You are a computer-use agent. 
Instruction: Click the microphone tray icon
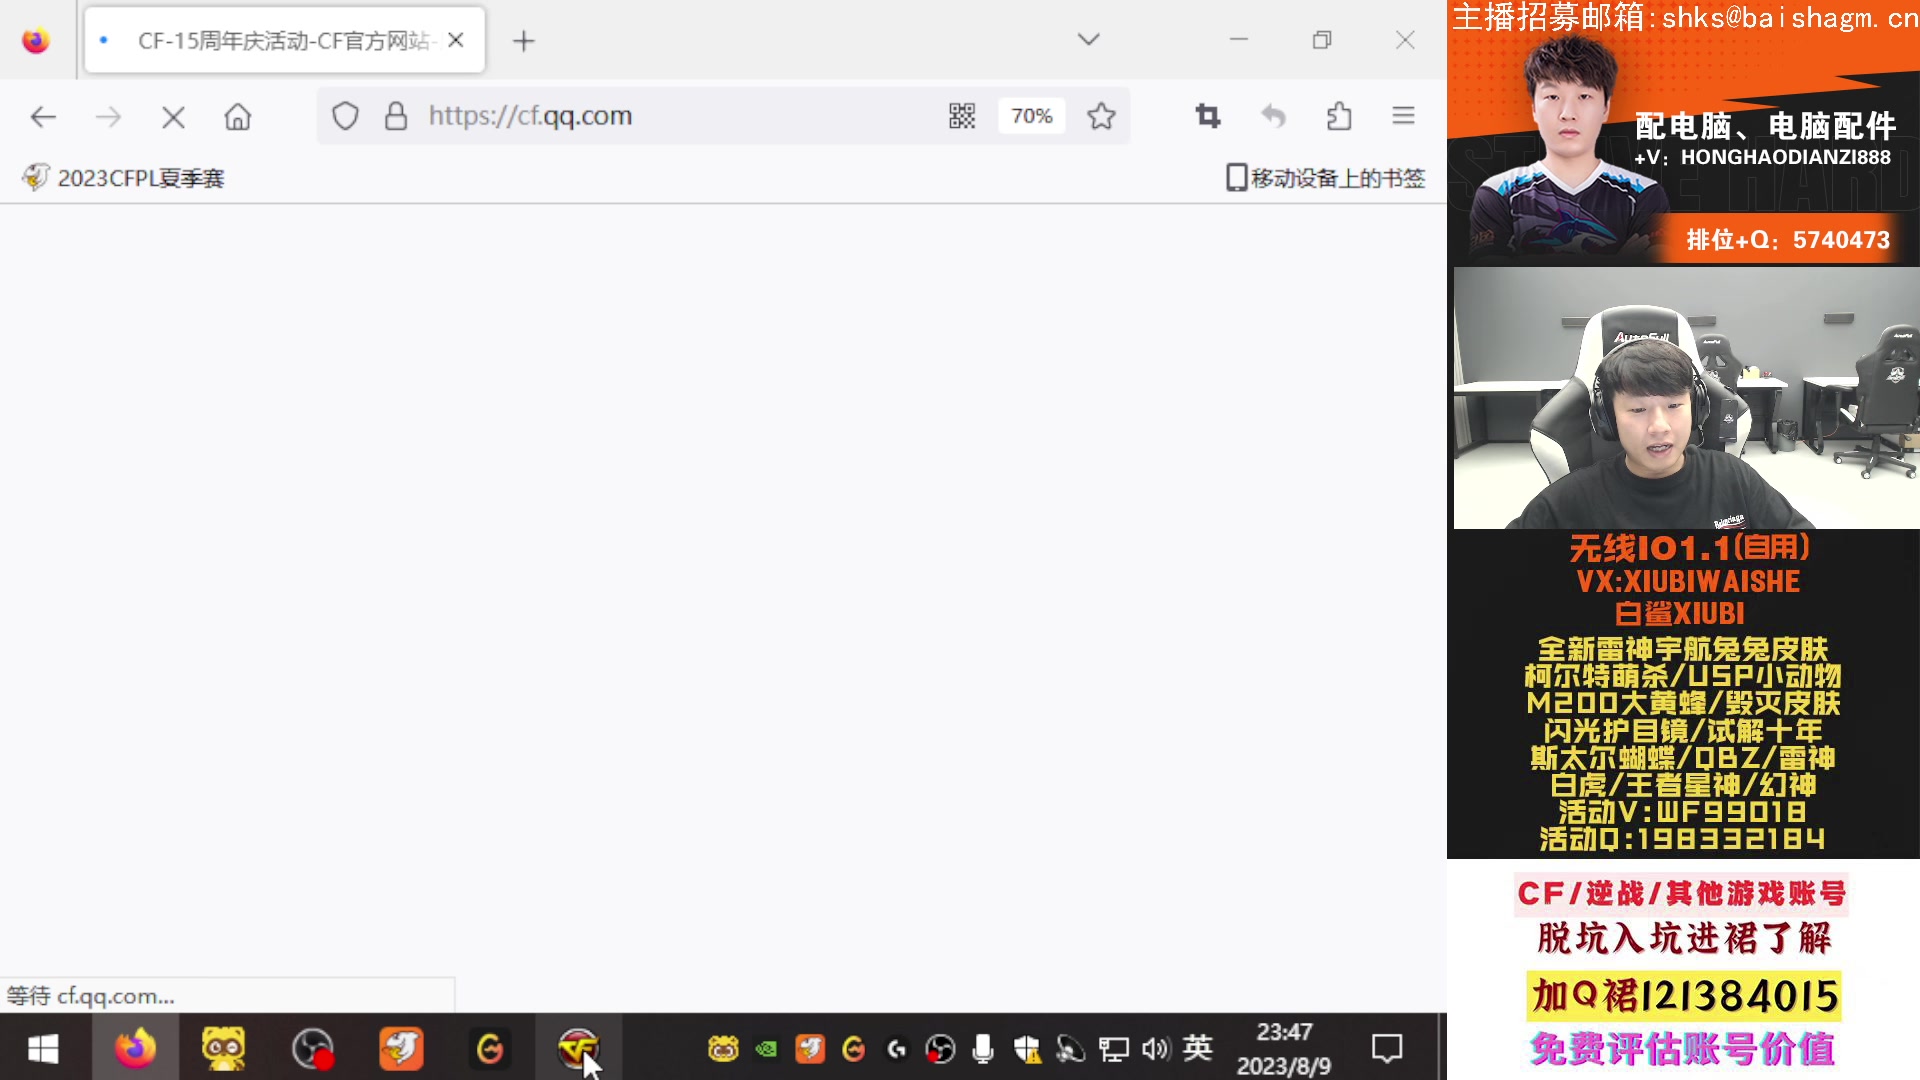click(984, 1049)
